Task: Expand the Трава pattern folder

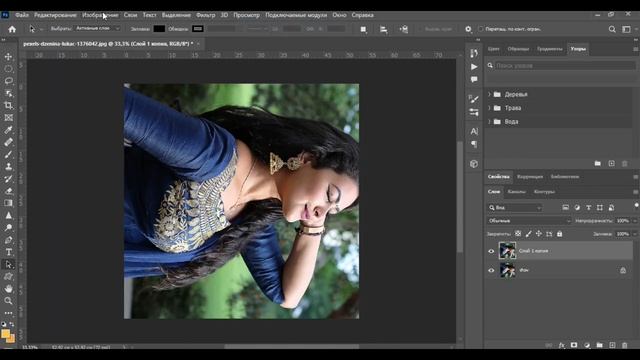Action: pos(489,108)
